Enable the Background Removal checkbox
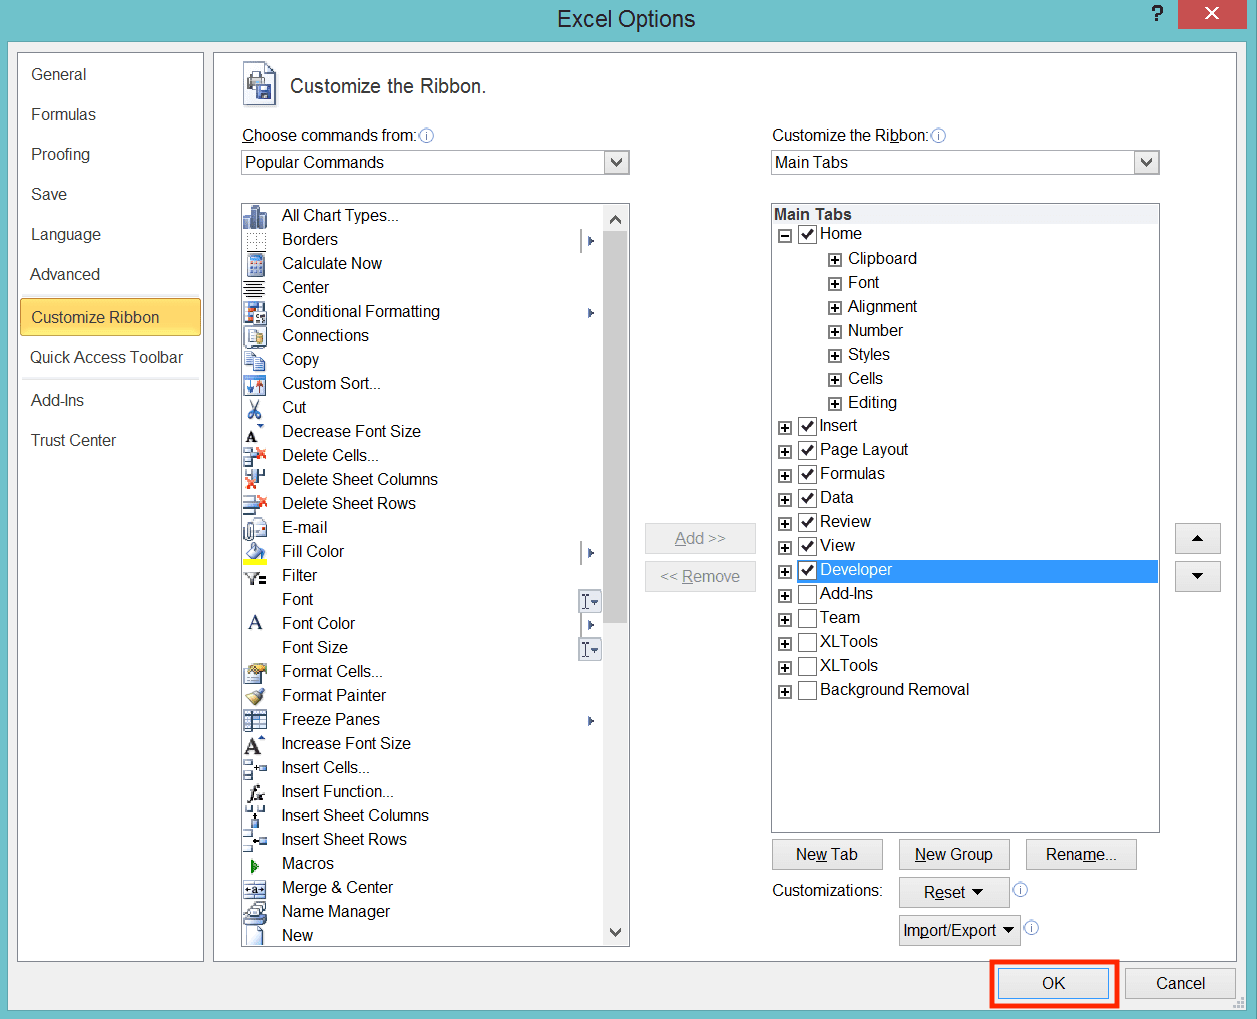Viewport: 1257px width, 1019px height. [x=808, y=690]
